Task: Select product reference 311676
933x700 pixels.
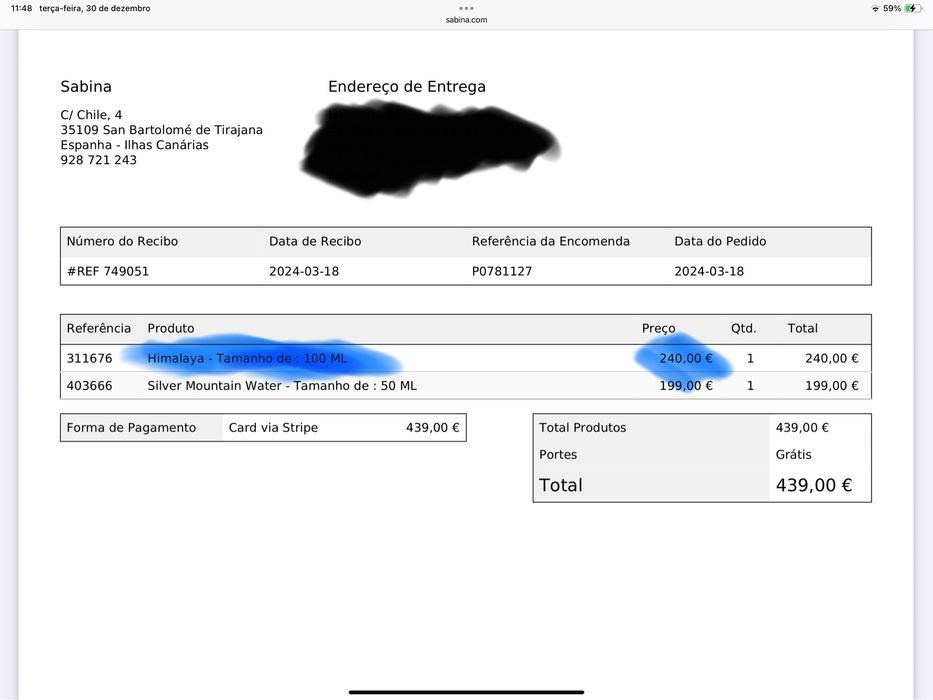Action: (x=89, y=358)
